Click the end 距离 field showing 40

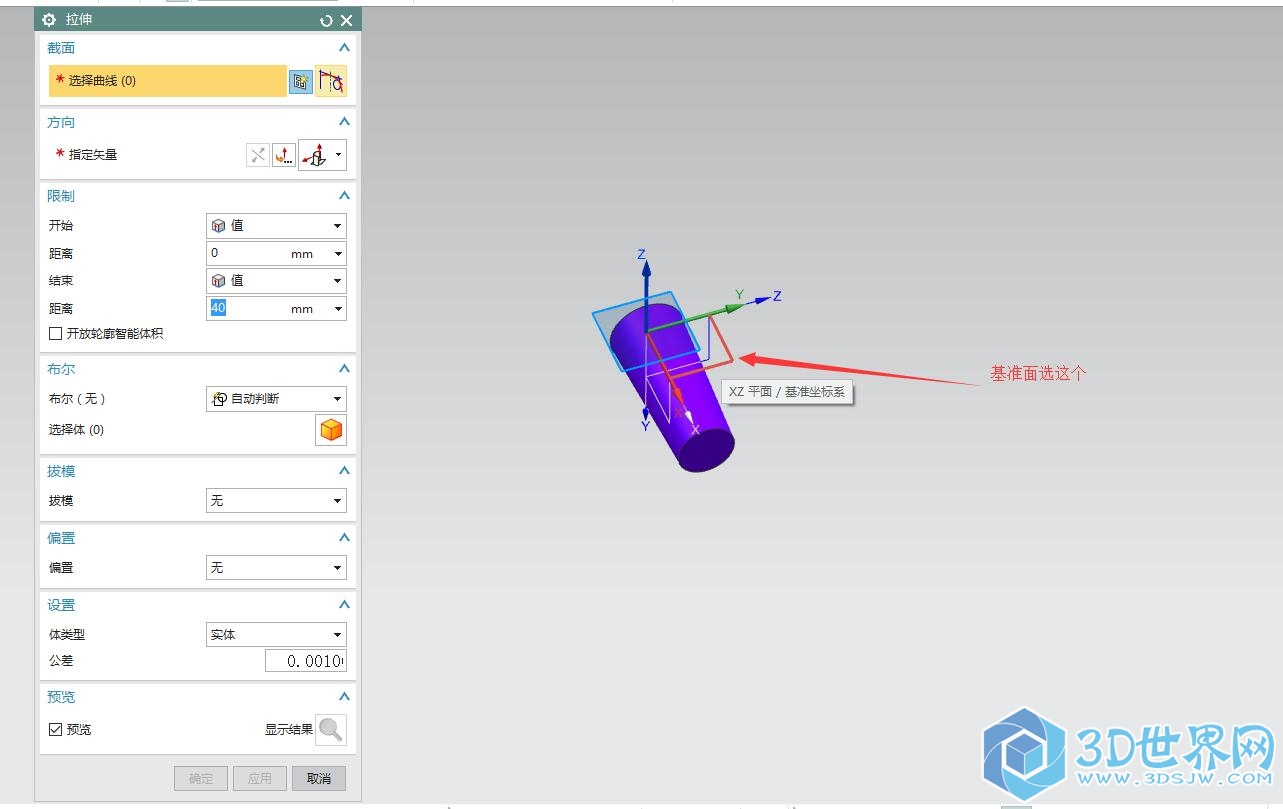point(246,309)
